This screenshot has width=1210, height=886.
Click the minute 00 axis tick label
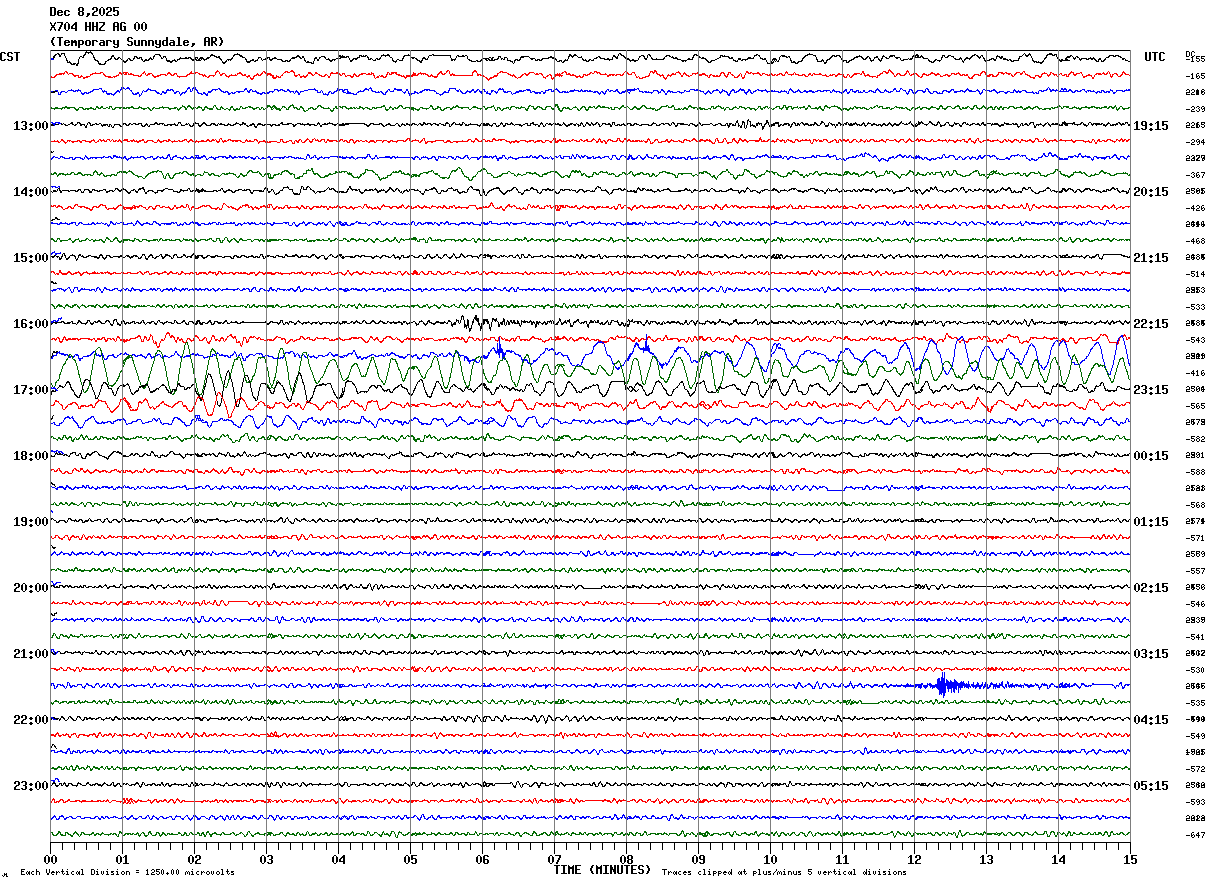click(x=50, y=859)
